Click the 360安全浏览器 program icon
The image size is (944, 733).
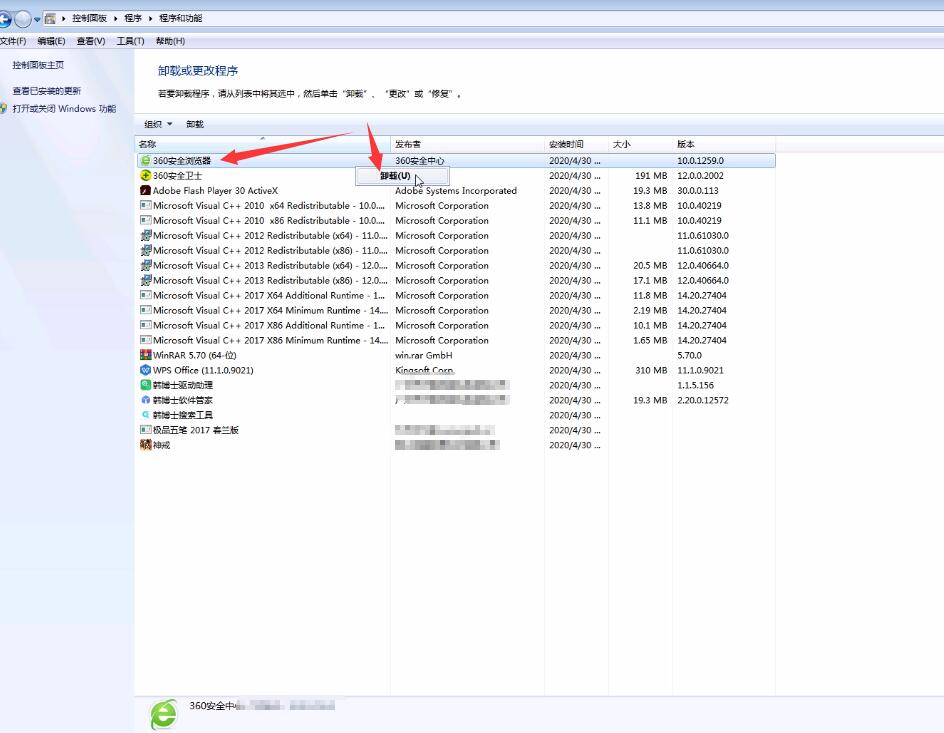(x=145, y=161)
